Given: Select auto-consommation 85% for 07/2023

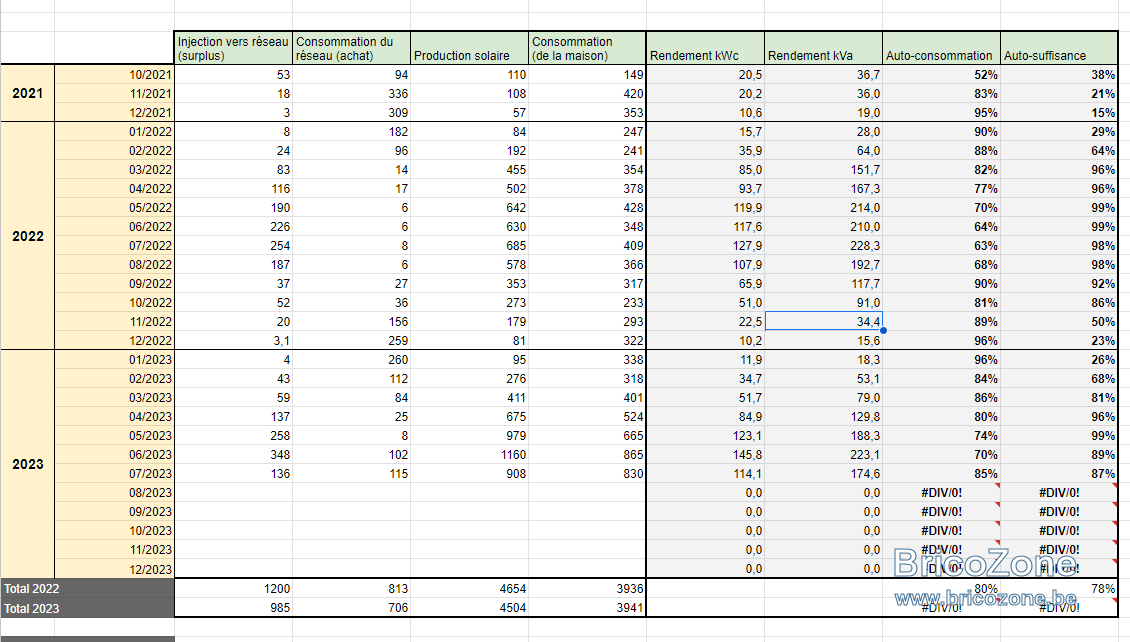Looking at the screenshot, I should coord(942,474).
